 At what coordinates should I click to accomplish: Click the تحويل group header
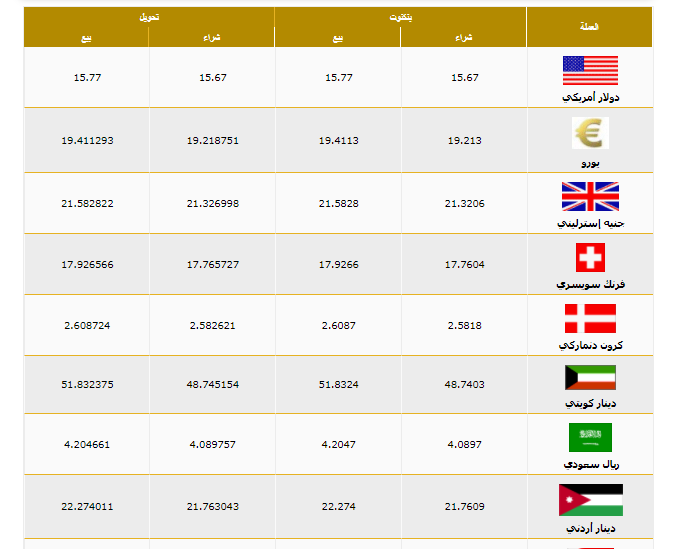pos(149,17)
